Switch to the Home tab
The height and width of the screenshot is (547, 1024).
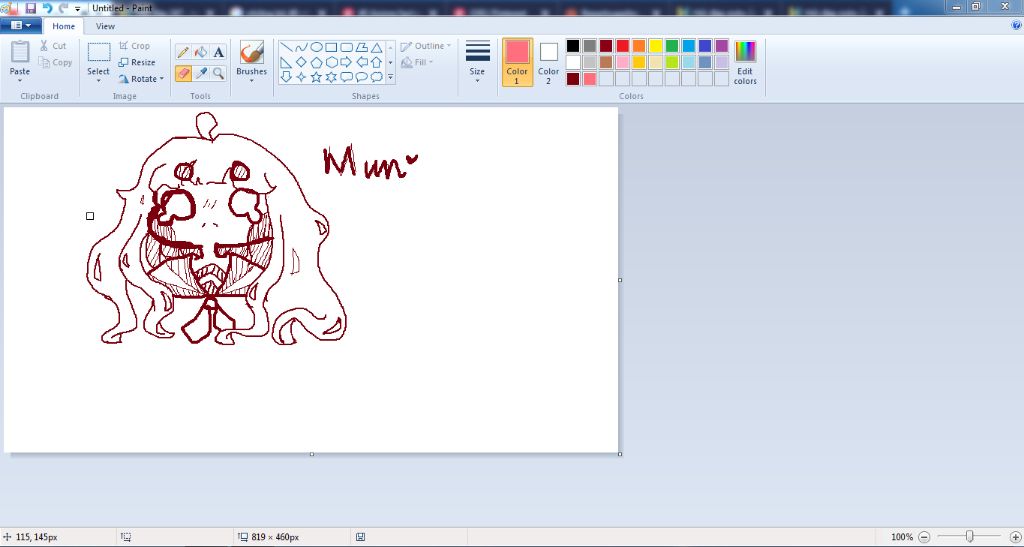pyautogui.click(x=63, y=26)
